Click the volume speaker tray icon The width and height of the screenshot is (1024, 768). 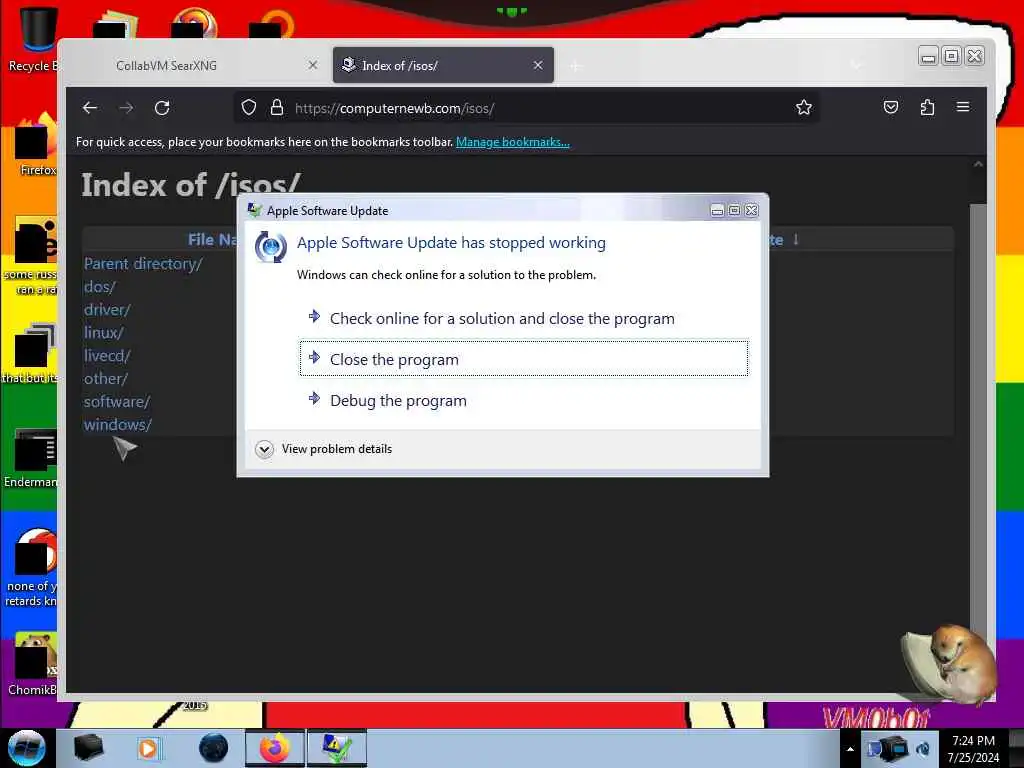(x=923, y=748)
